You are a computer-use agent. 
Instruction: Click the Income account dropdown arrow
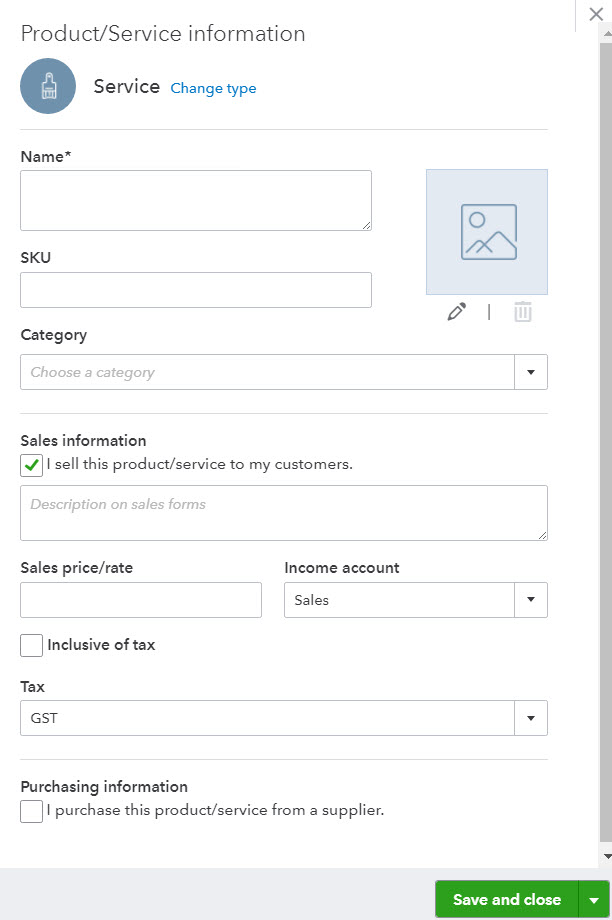click(x=531, y=600)
